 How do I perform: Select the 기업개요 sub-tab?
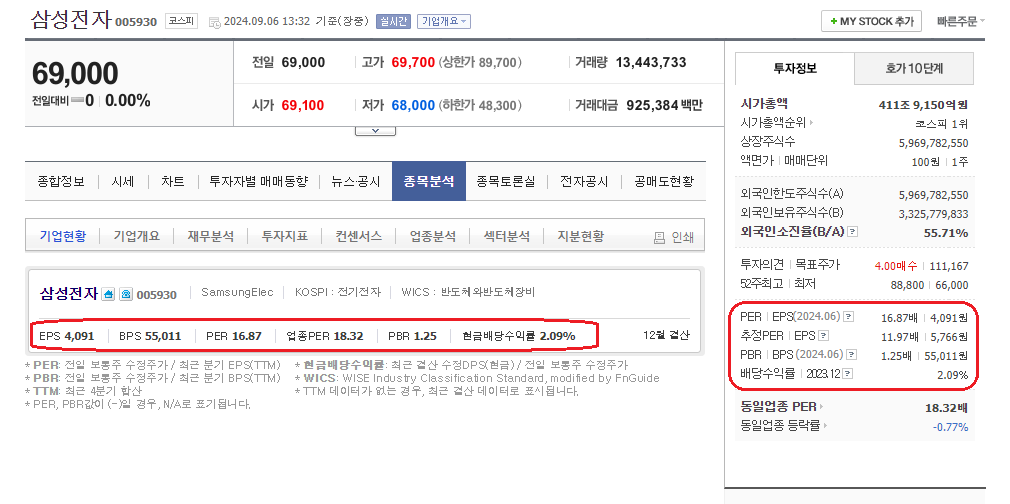137,237
